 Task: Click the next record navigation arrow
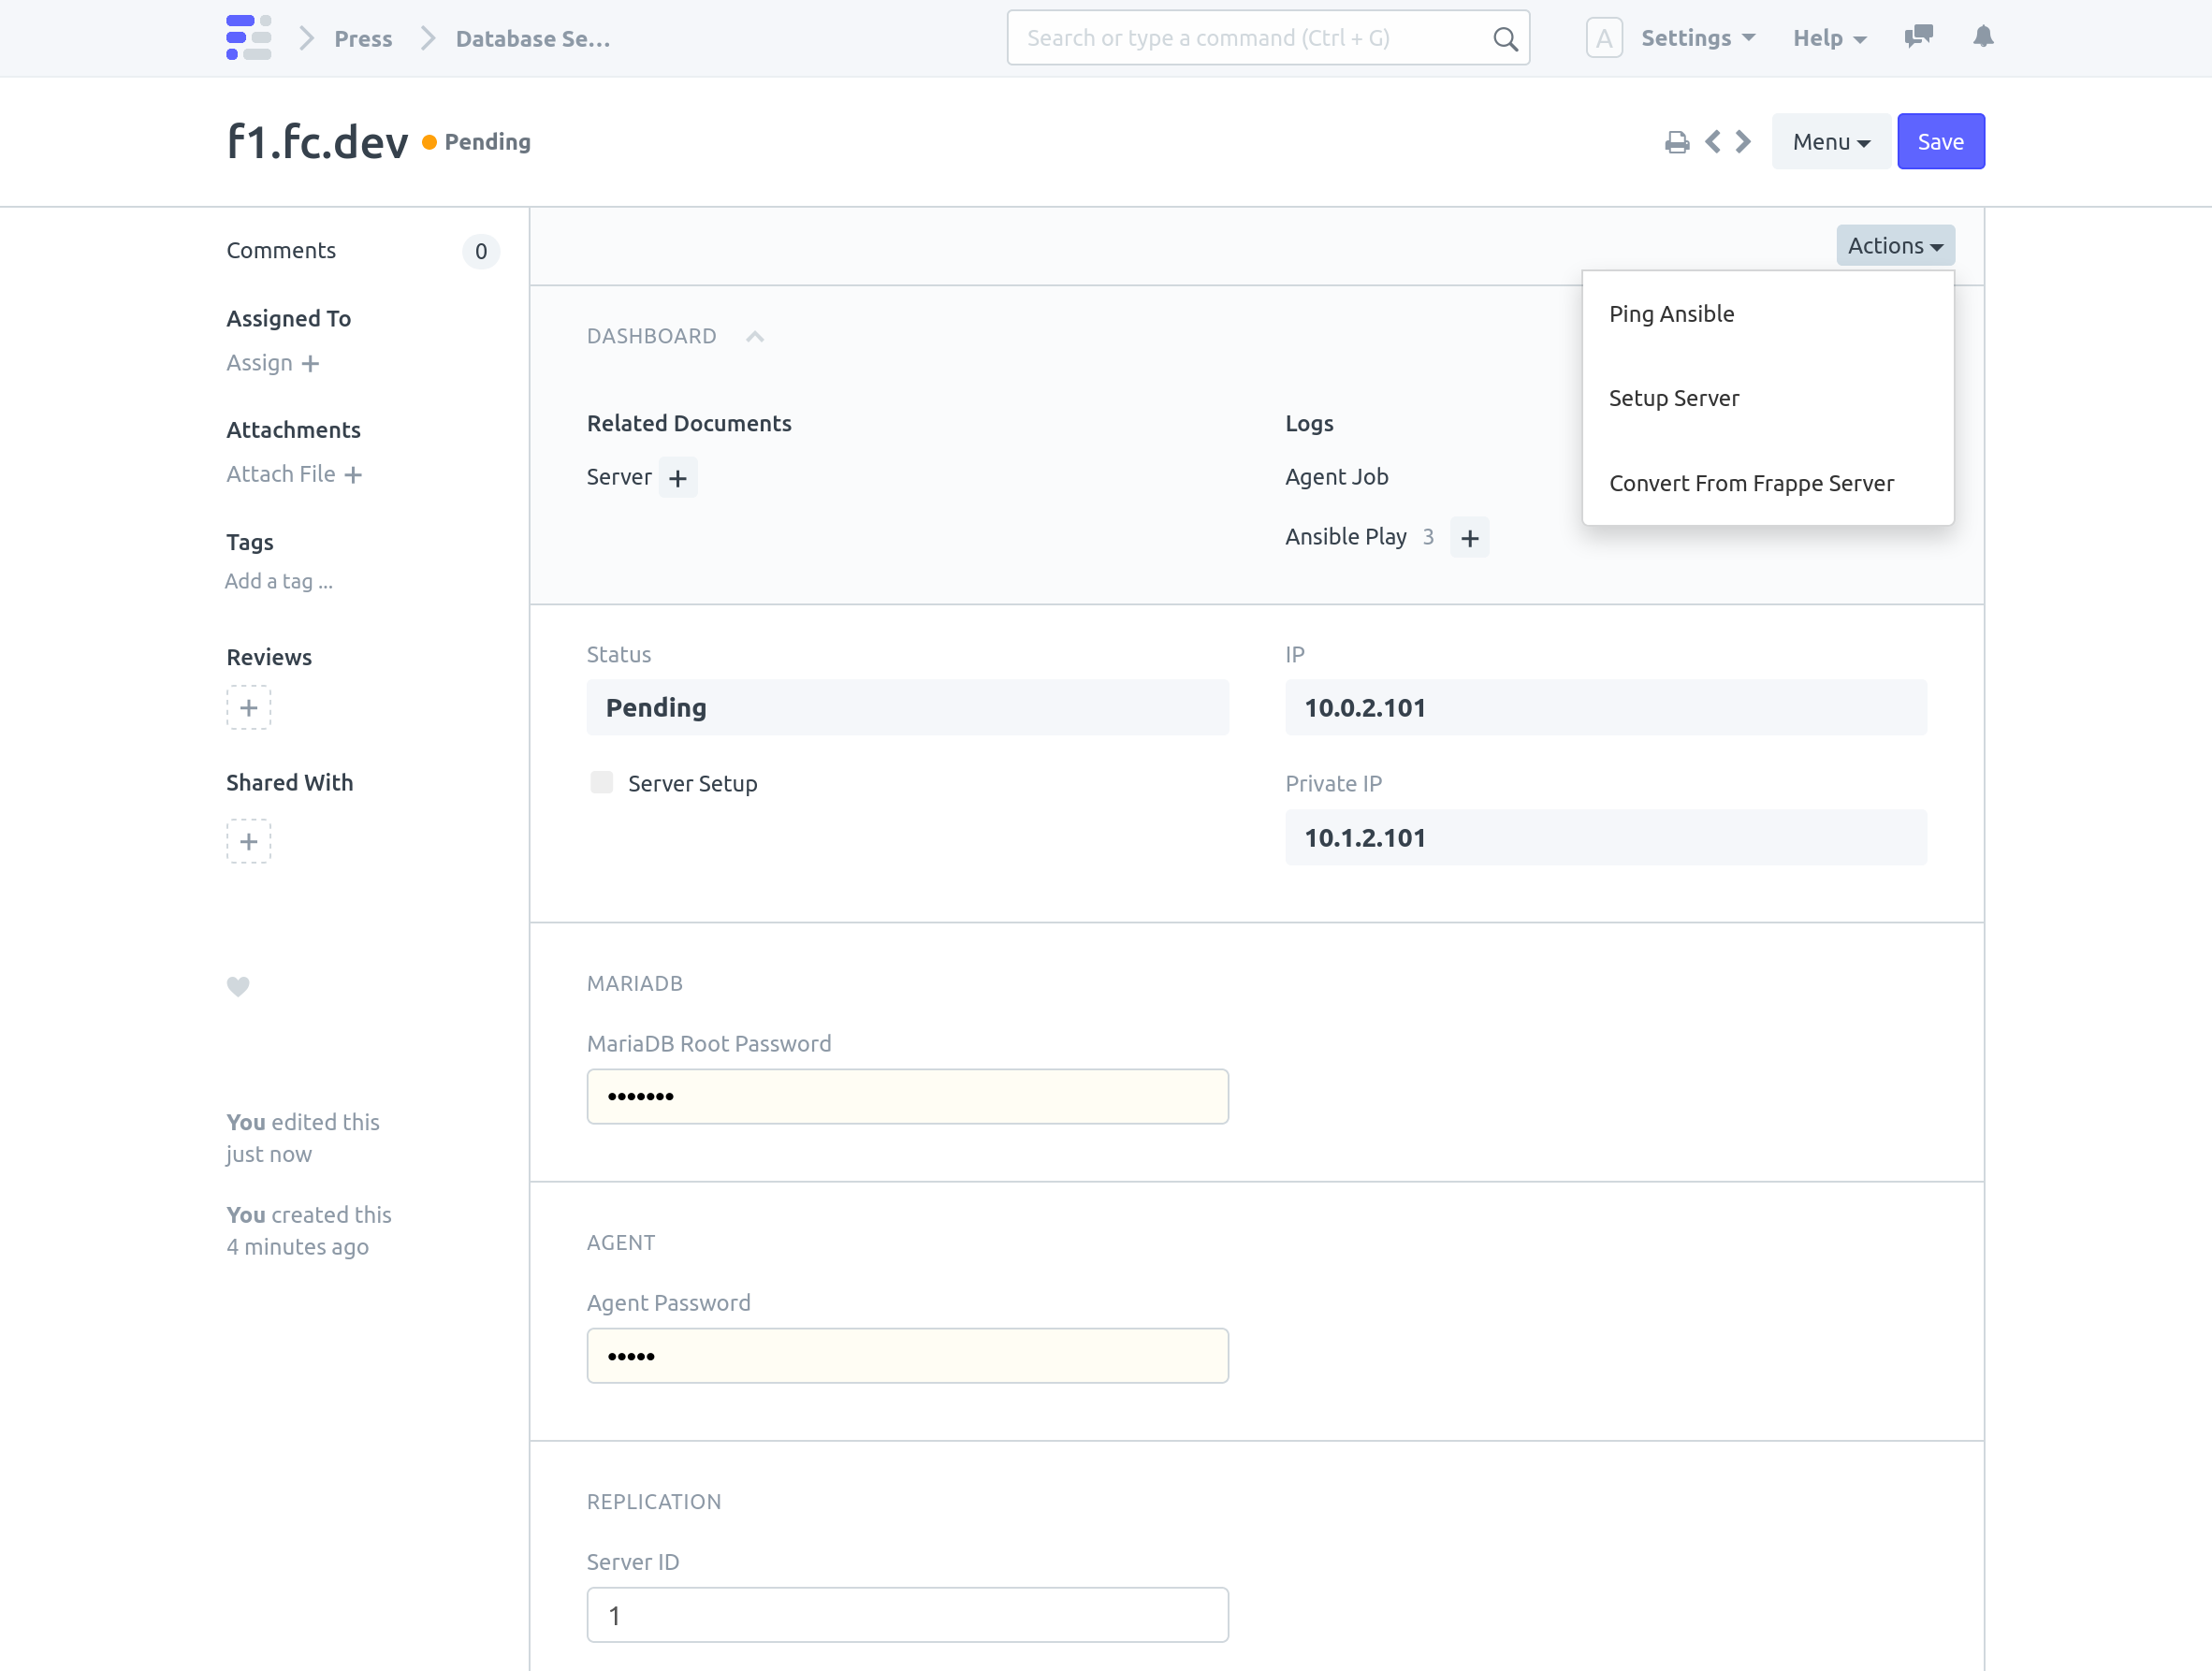1741,142
